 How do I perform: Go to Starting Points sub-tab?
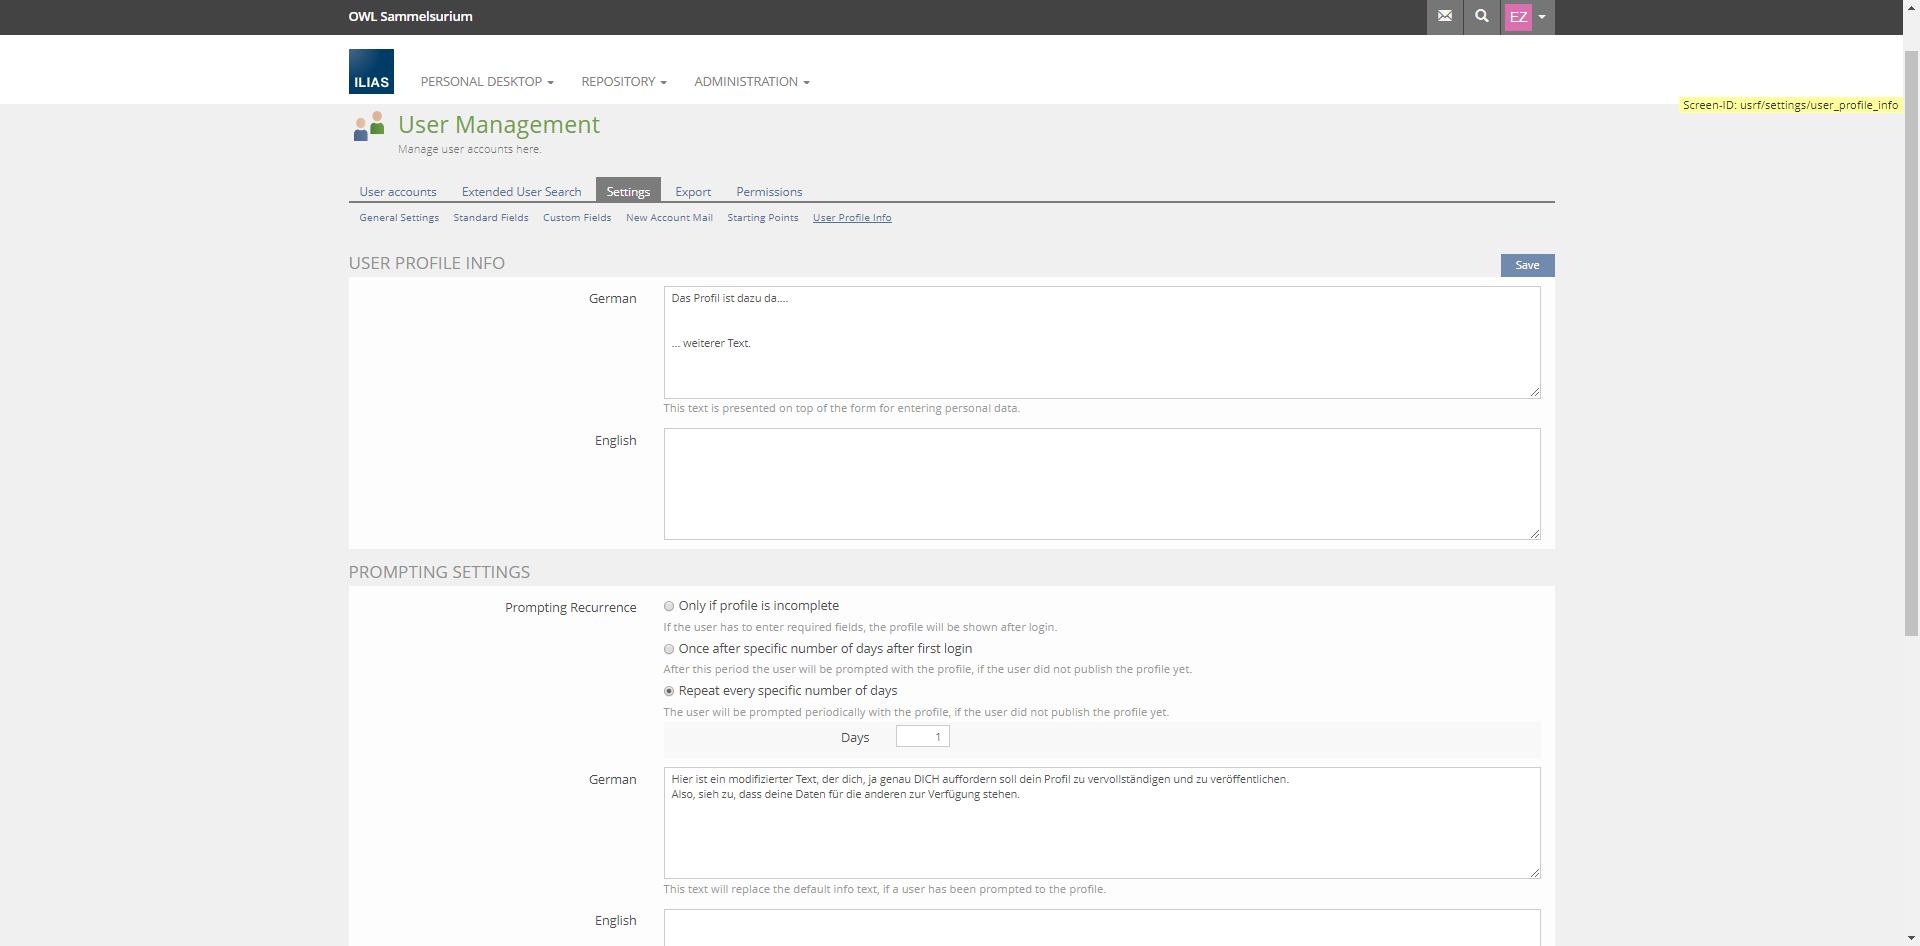(762, 218)
